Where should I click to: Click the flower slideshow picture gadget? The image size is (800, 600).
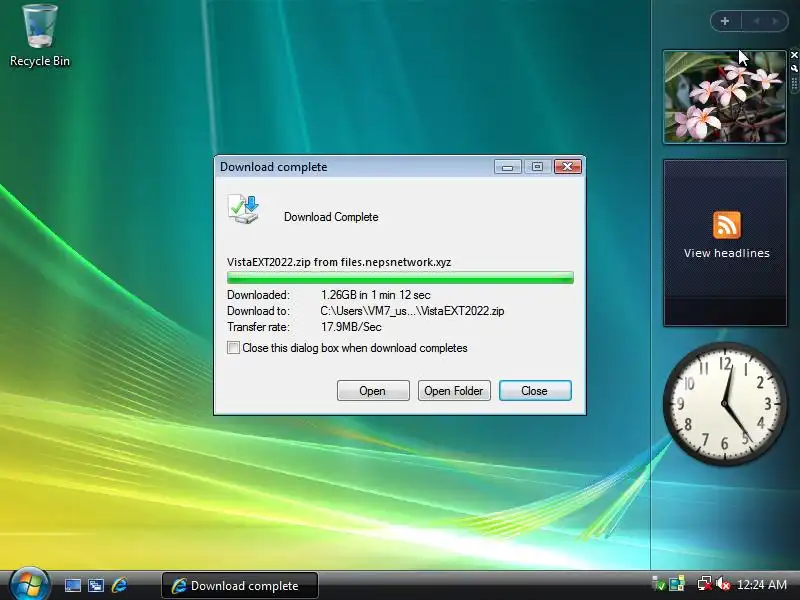click(724, 97)
